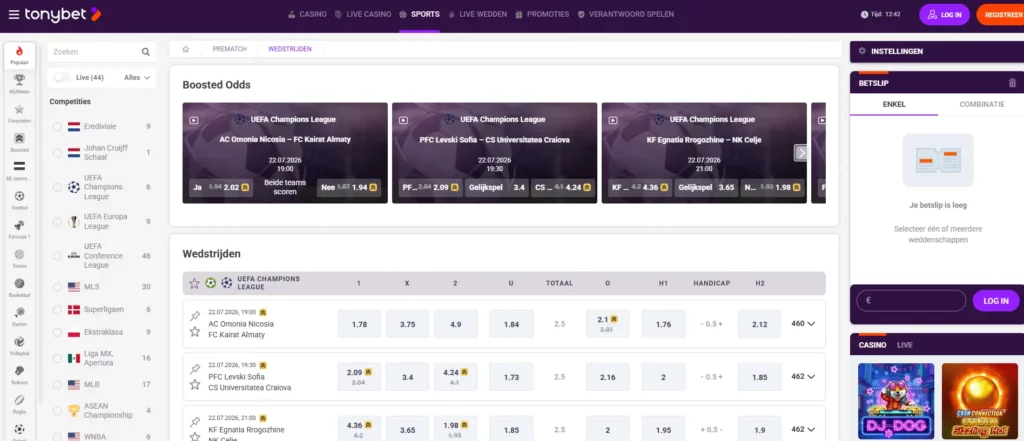Select Formule 1 sport icon
Viewport: 1024px width, 441px height.
point(19,229)
